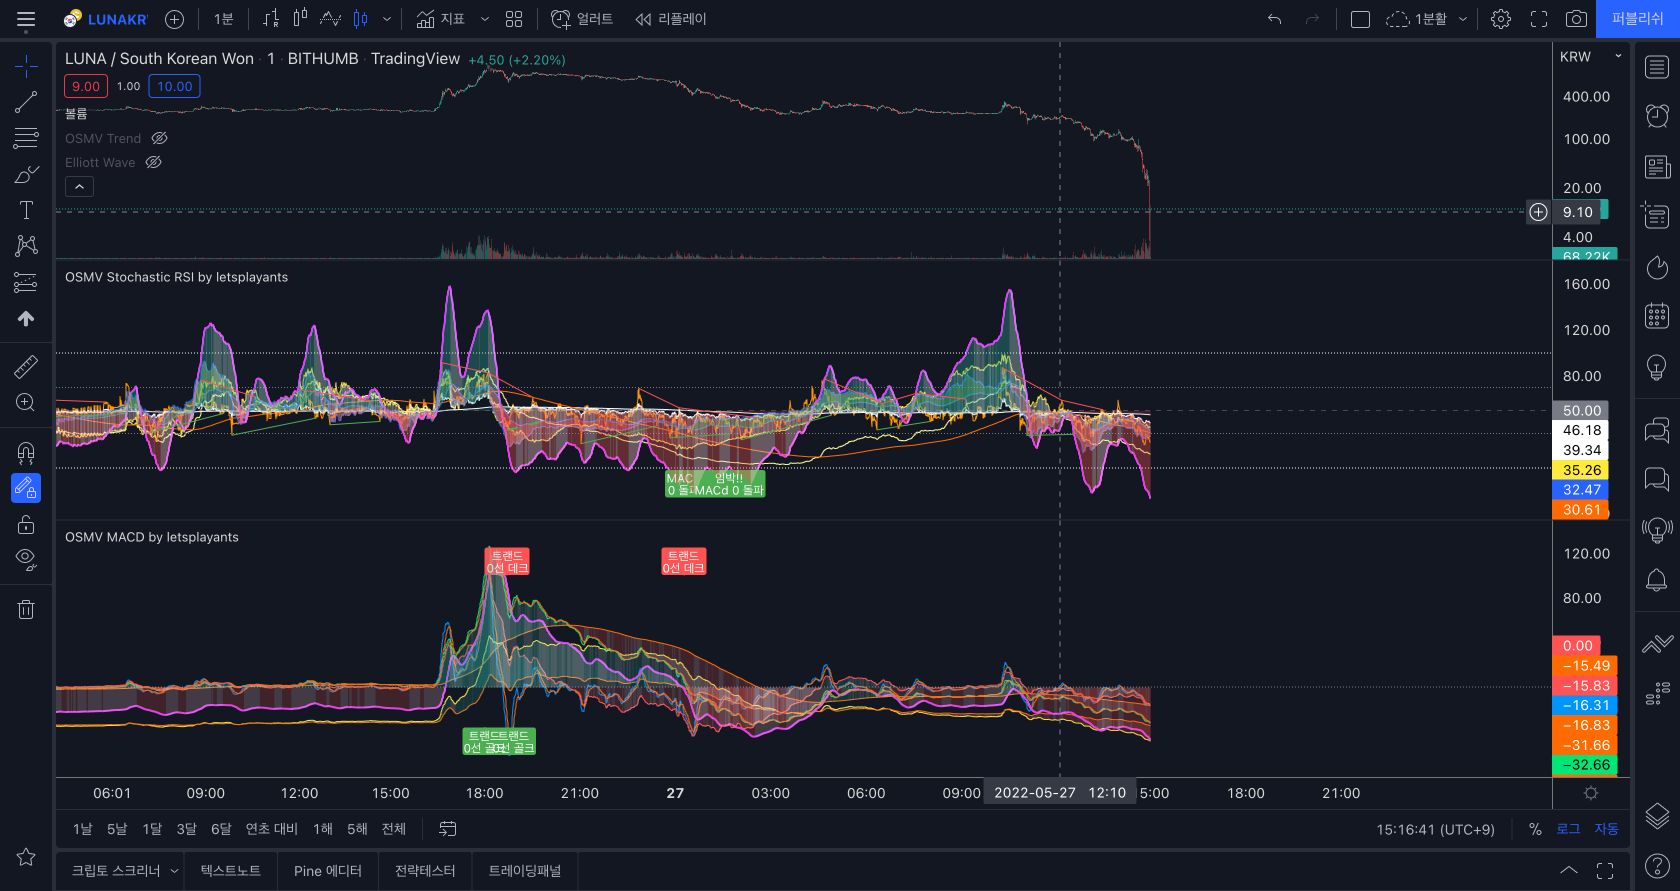Screen dimensions: 1680x891
Task: Remove drawings with the trash icon
Action: tap(26, 609)
